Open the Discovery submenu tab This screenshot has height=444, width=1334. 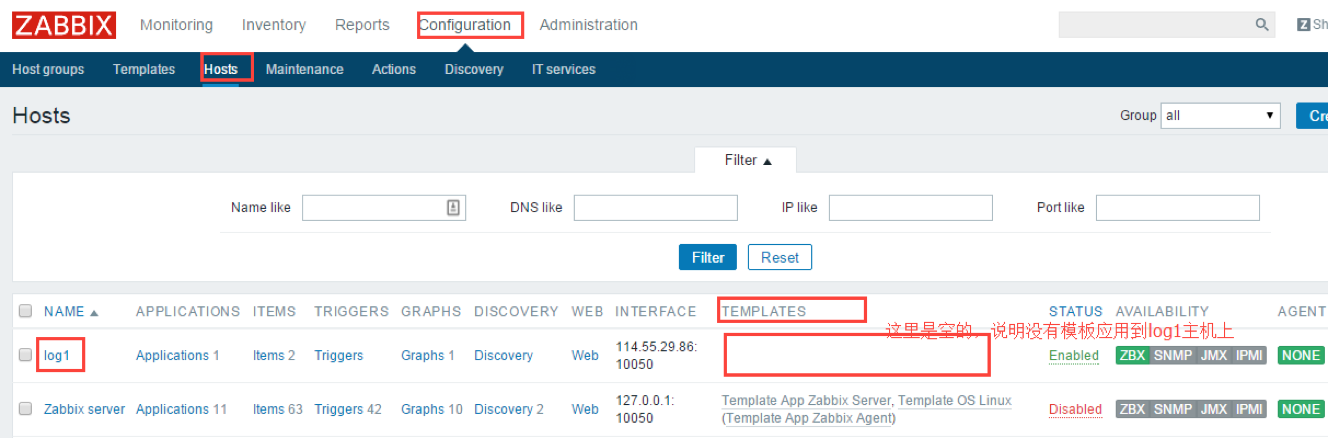tap(474, 69)
